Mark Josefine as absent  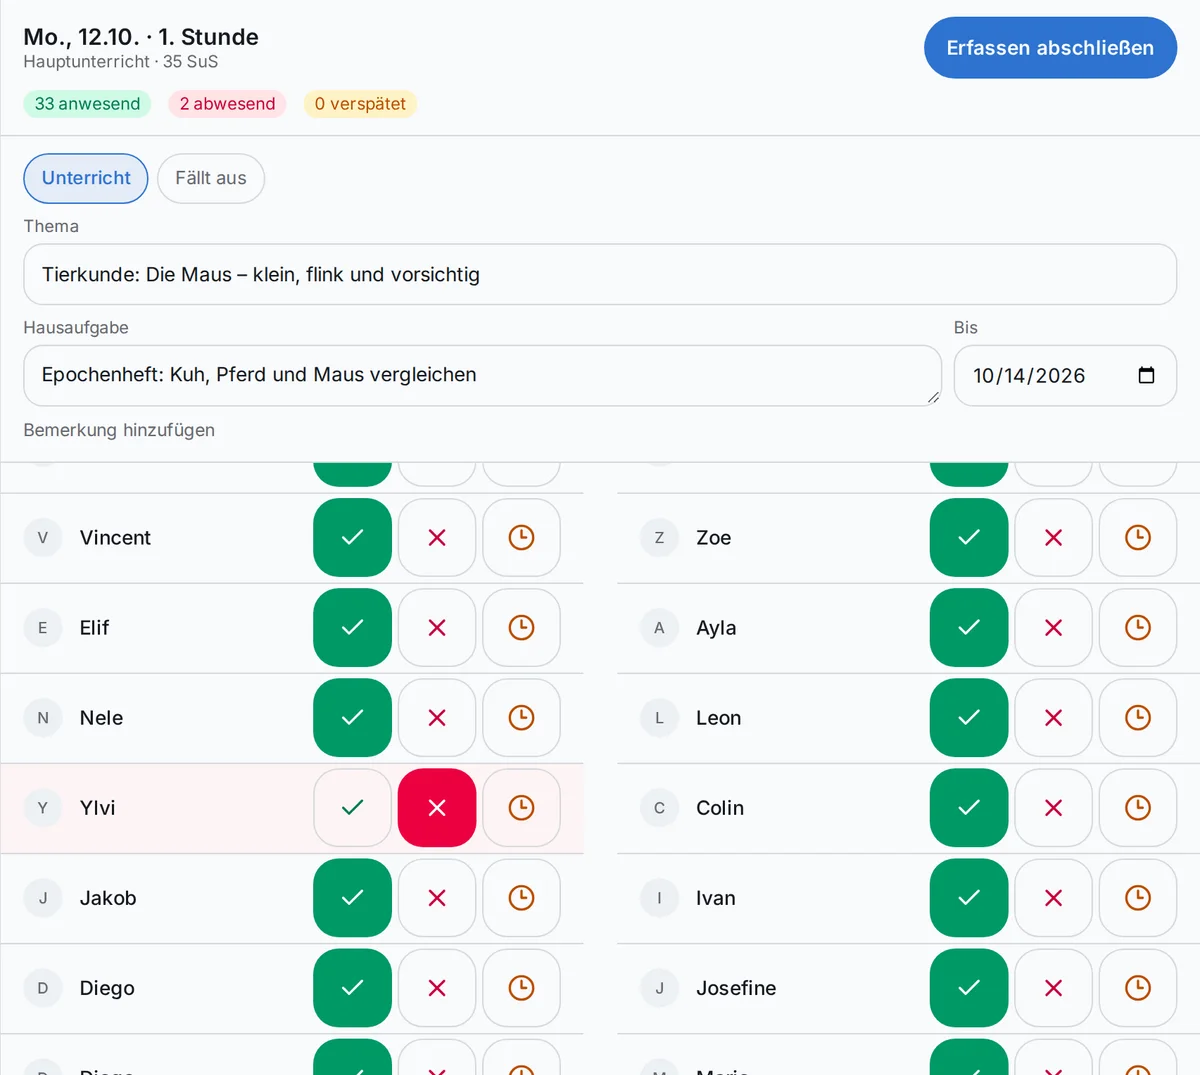click(1053, 988)
